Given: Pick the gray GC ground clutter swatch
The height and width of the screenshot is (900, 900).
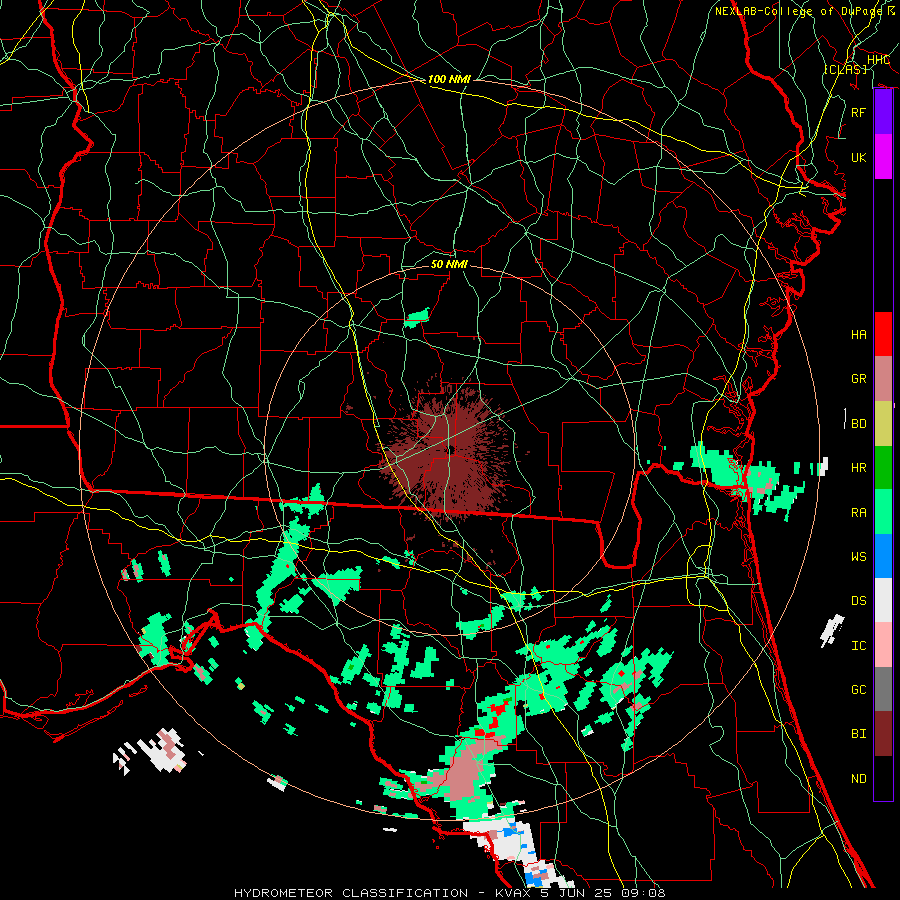Looking at the screenshot, I should pyautogui.click(x=883, y=689).
